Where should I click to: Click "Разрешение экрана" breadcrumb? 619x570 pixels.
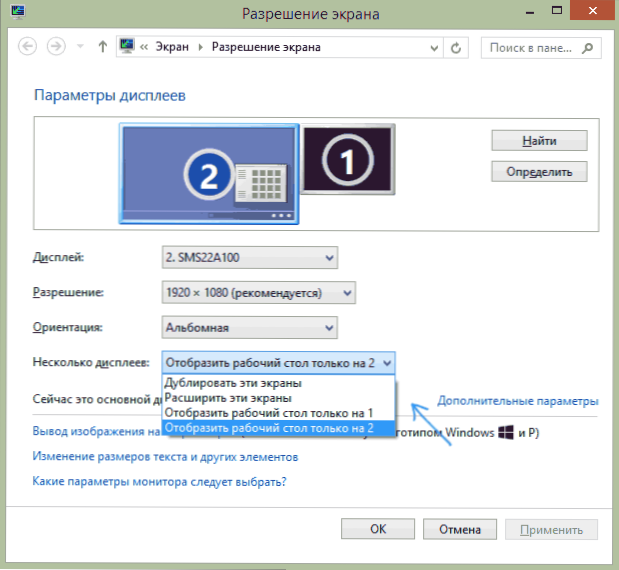(266, 47)
